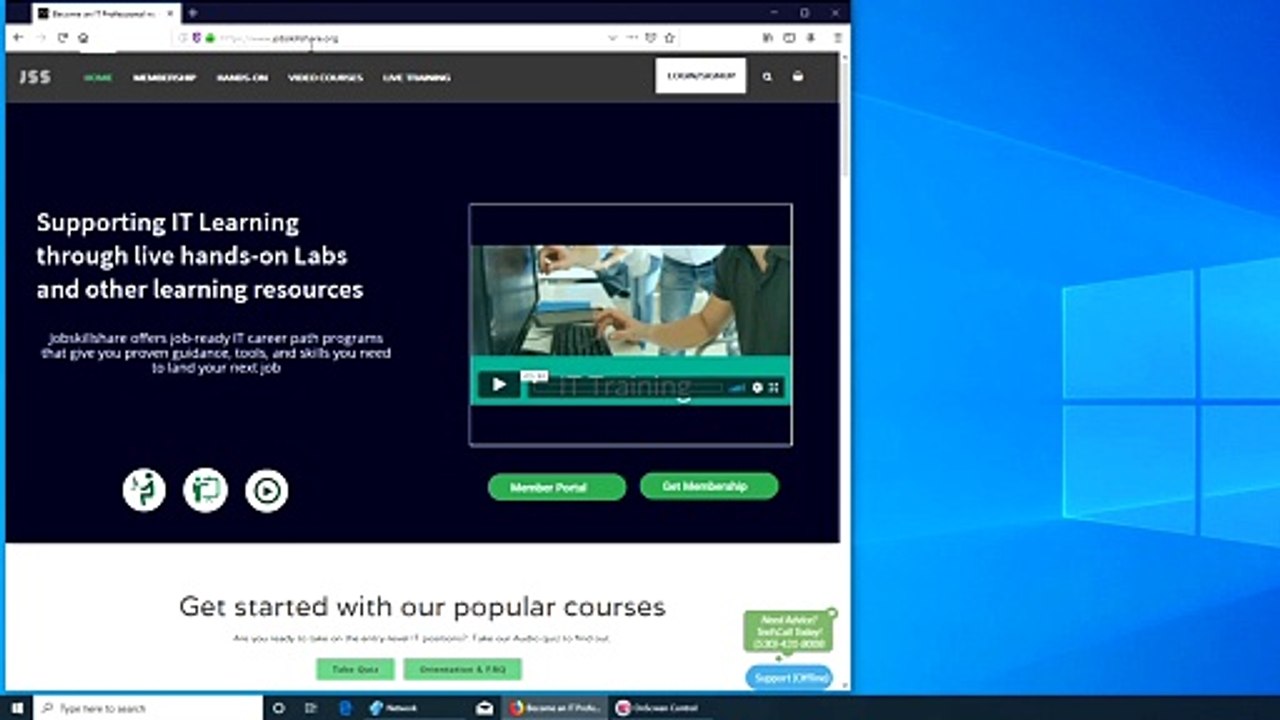Open Task View on the taskbar
The width and height of the screenshot is (1280, 720).
[x=311, y=708]
